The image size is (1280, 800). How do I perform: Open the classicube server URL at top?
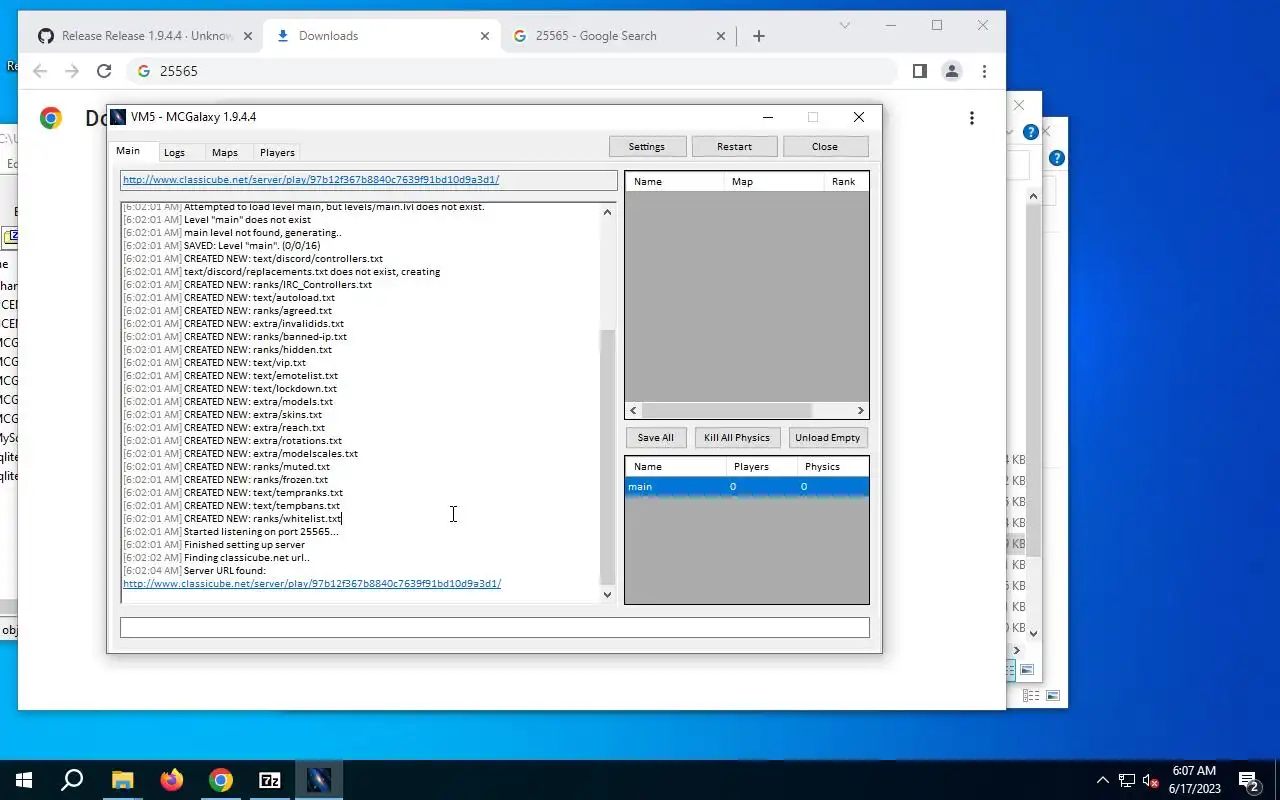tap(311, 180)
